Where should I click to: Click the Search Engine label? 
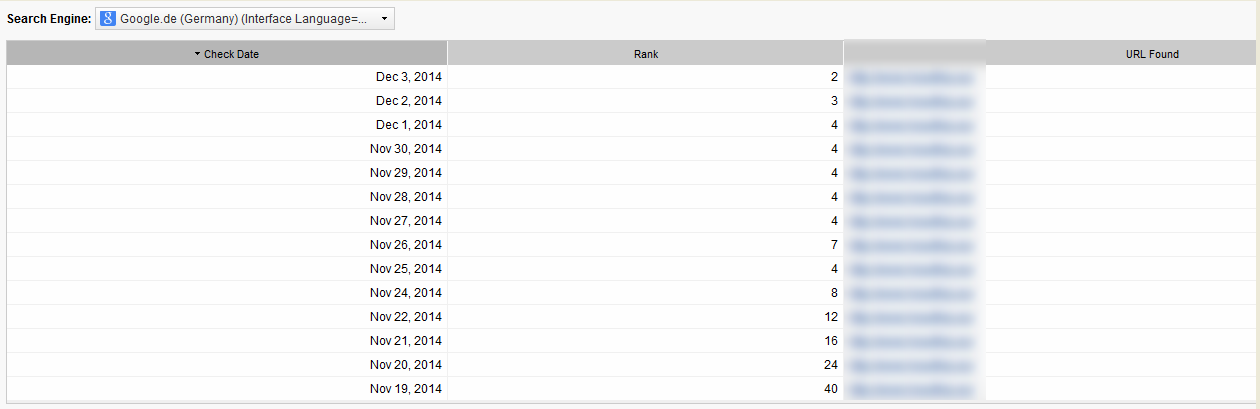pos(49,19)
